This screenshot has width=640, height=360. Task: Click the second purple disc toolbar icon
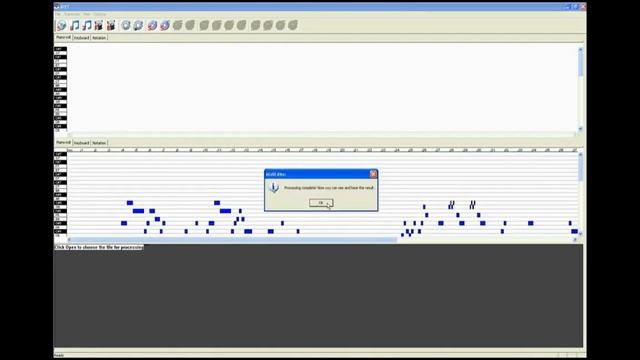click(x=165, y=25)
